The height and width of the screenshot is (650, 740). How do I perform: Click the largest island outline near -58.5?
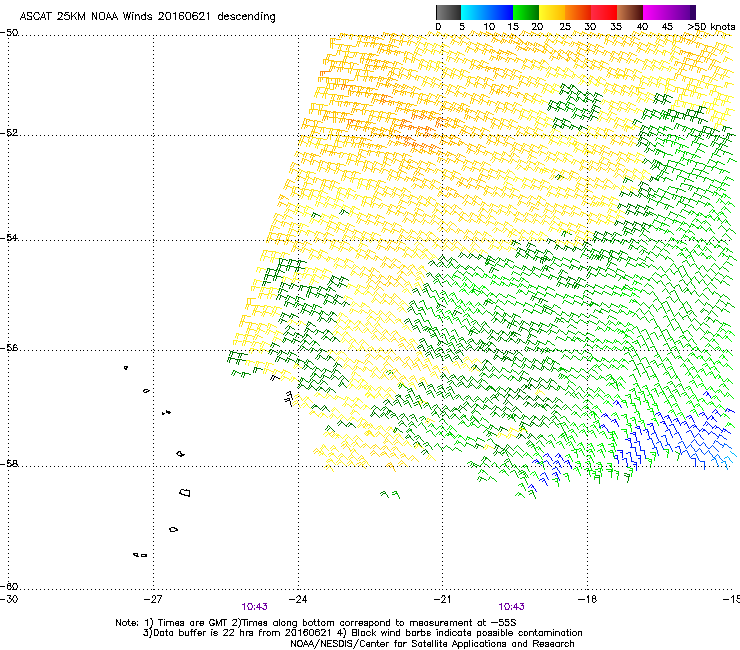(x=185, y=493)
